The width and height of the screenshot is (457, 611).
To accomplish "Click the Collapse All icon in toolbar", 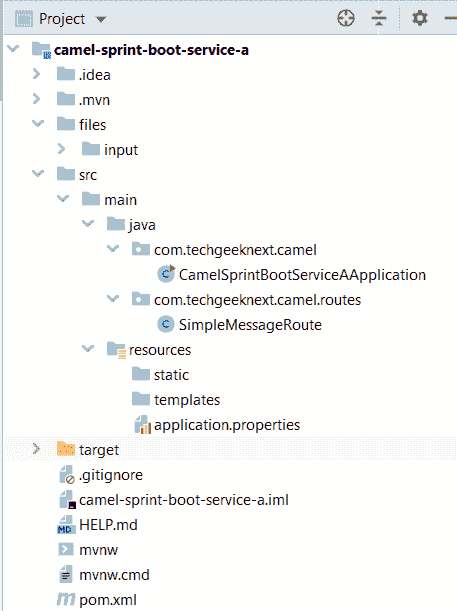I will point(379,18).
